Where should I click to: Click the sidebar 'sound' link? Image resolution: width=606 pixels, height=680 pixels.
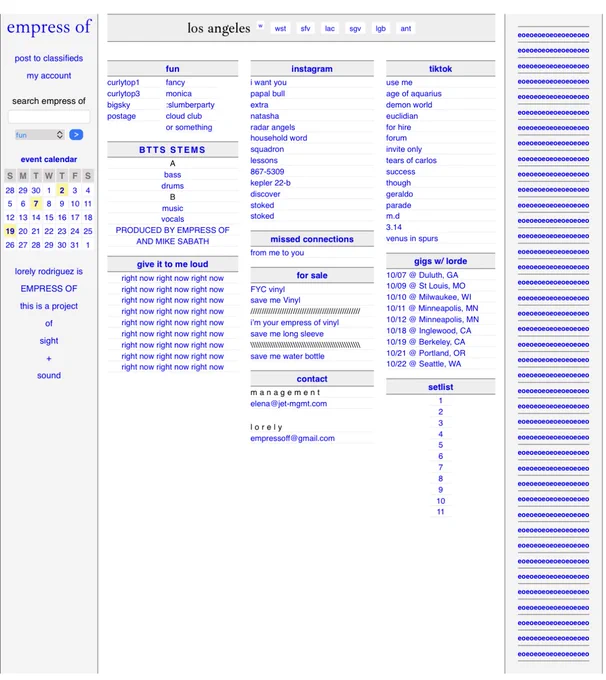[49, 376]
